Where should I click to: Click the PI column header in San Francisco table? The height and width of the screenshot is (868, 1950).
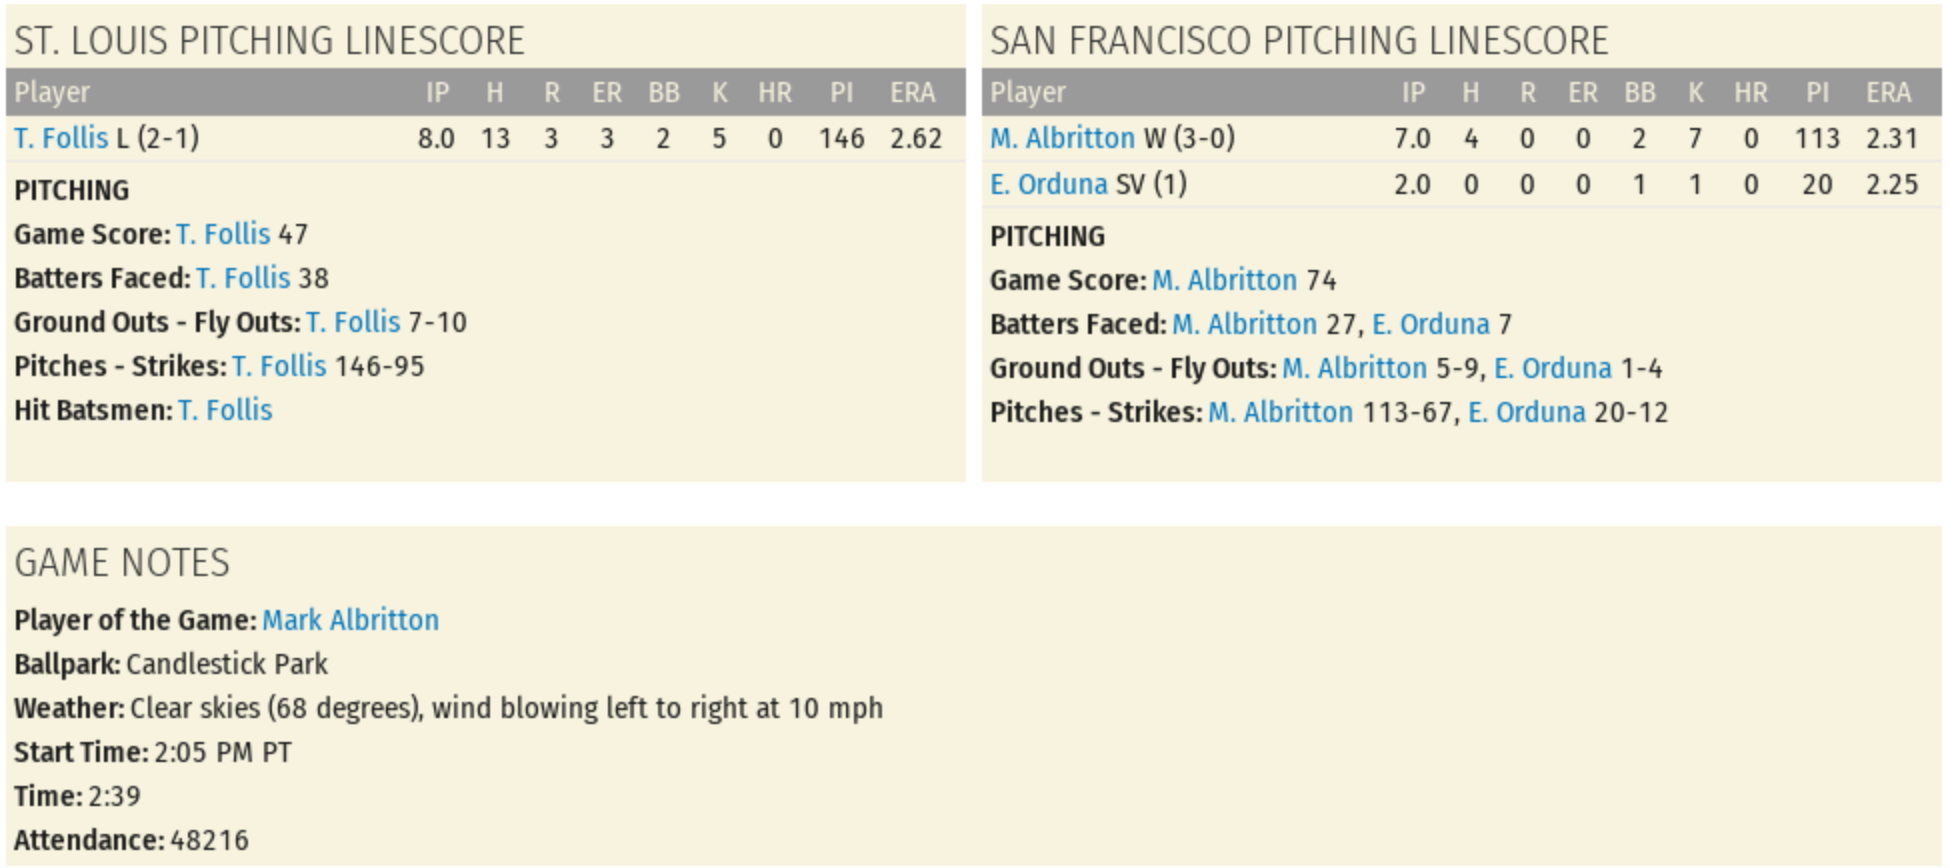point(1817,93)
